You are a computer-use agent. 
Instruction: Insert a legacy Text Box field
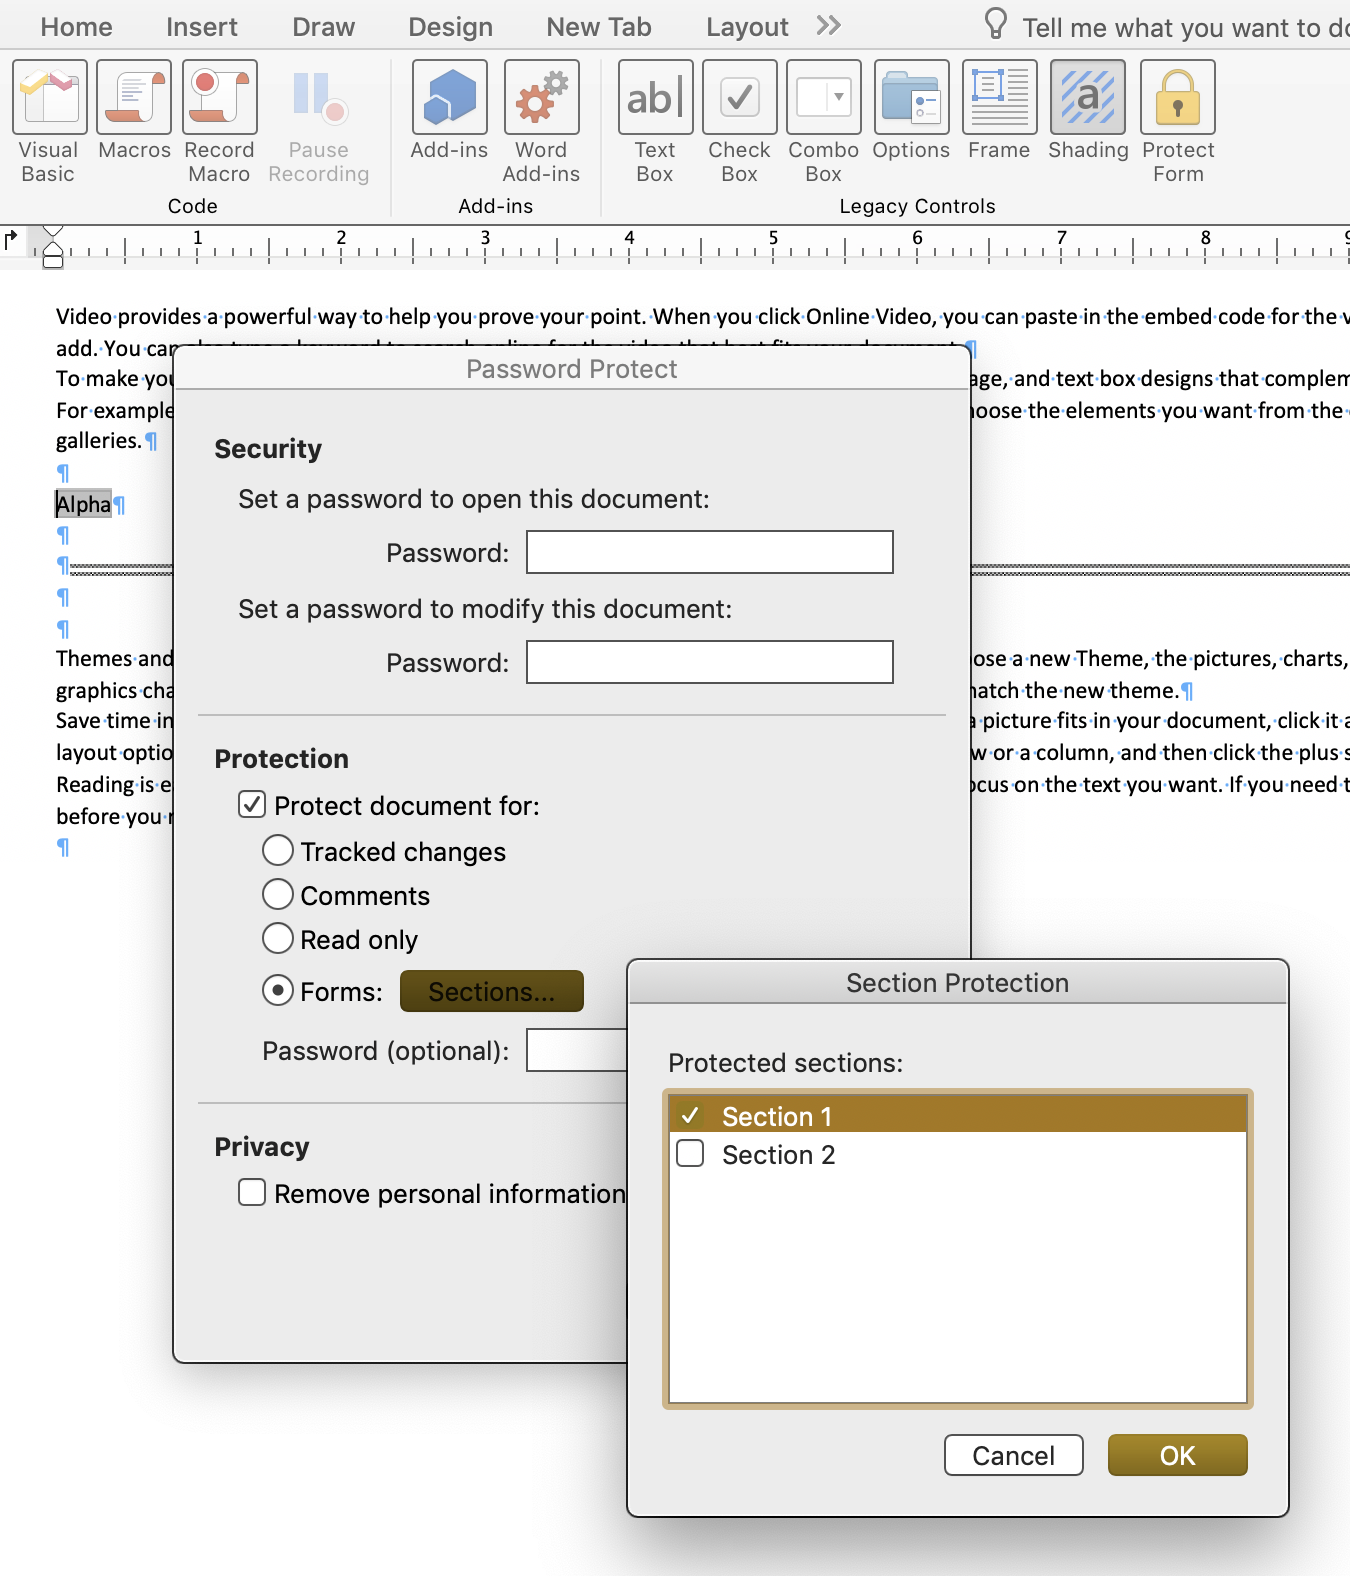click(x=655, y=97)
